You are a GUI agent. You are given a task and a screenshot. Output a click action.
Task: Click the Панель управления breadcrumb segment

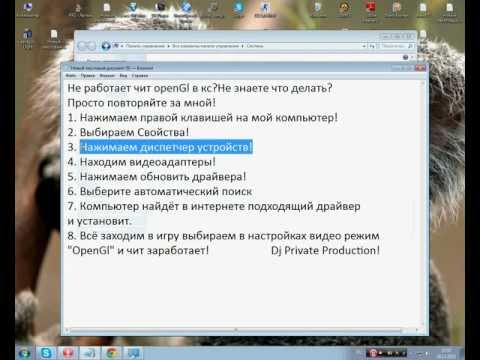145,46
